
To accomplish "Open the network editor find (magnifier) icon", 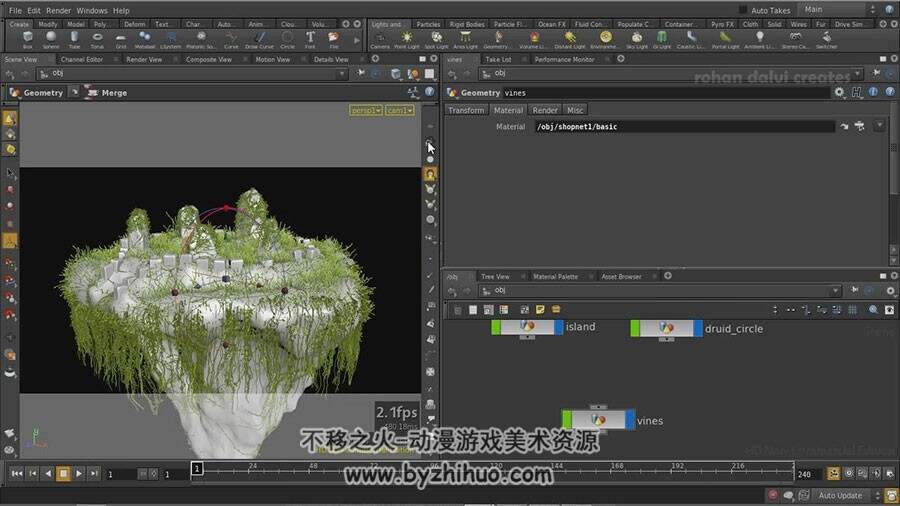I will (x=873, y=310).
